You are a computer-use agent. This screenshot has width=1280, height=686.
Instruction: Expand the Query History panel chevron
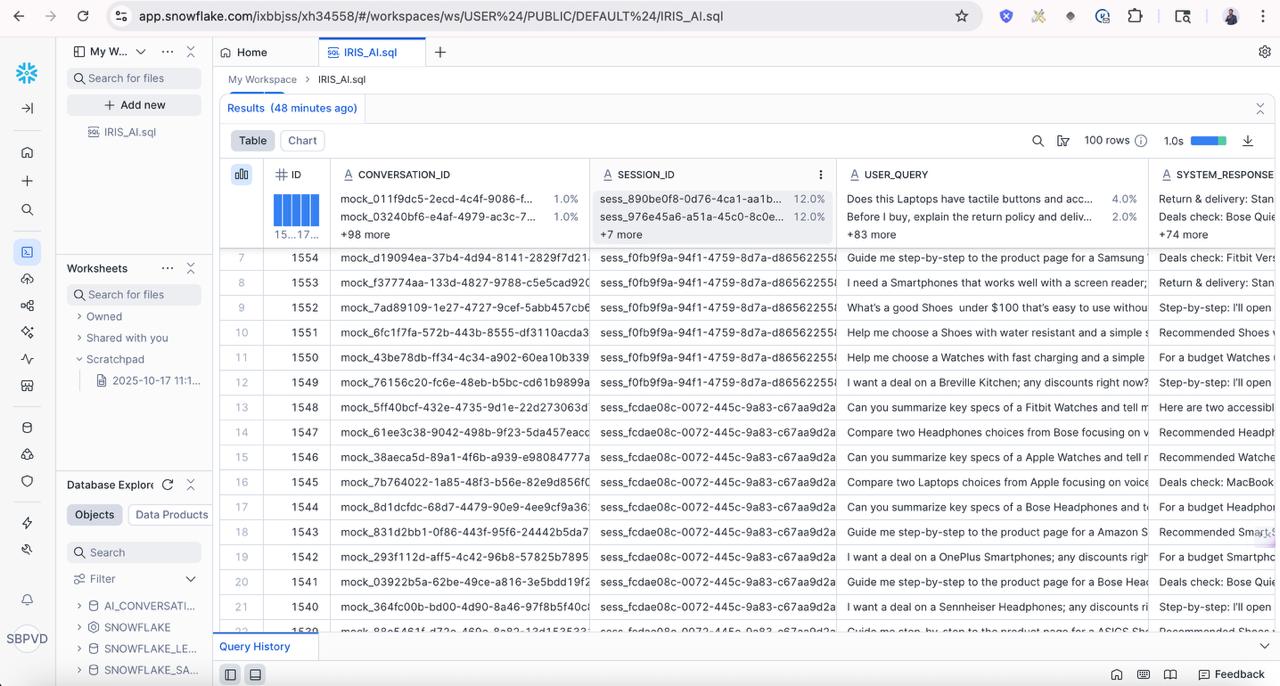(1264, 646)
